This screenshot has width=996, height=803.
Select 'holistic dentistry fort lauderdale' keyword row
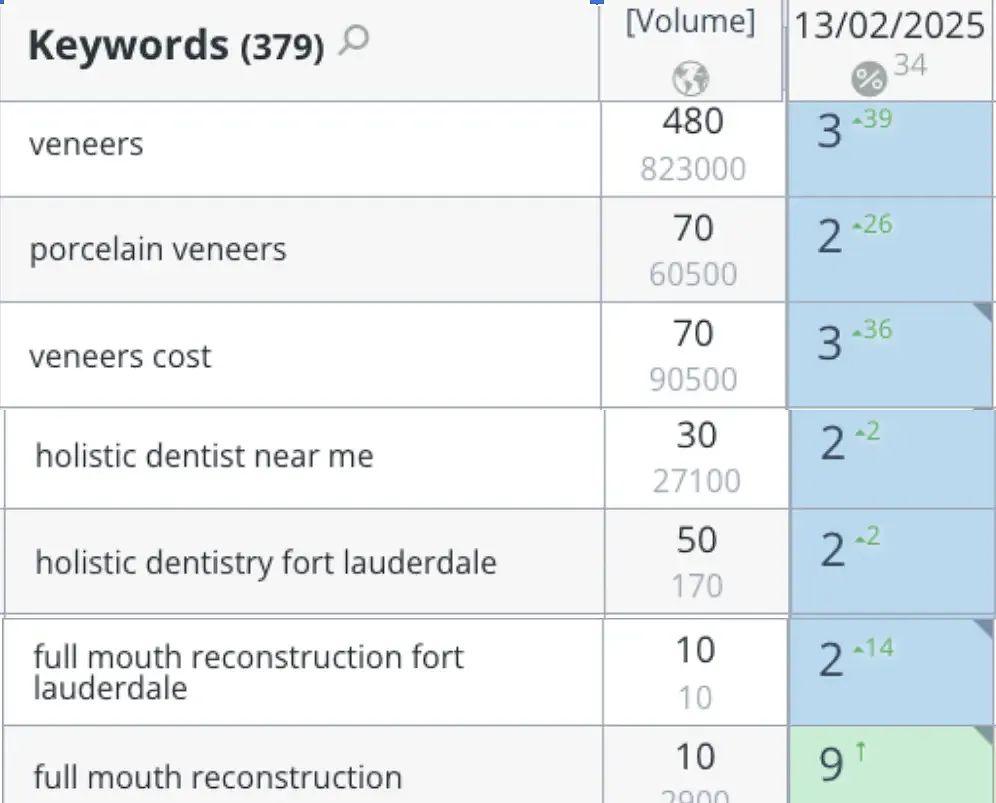point(266,562)
